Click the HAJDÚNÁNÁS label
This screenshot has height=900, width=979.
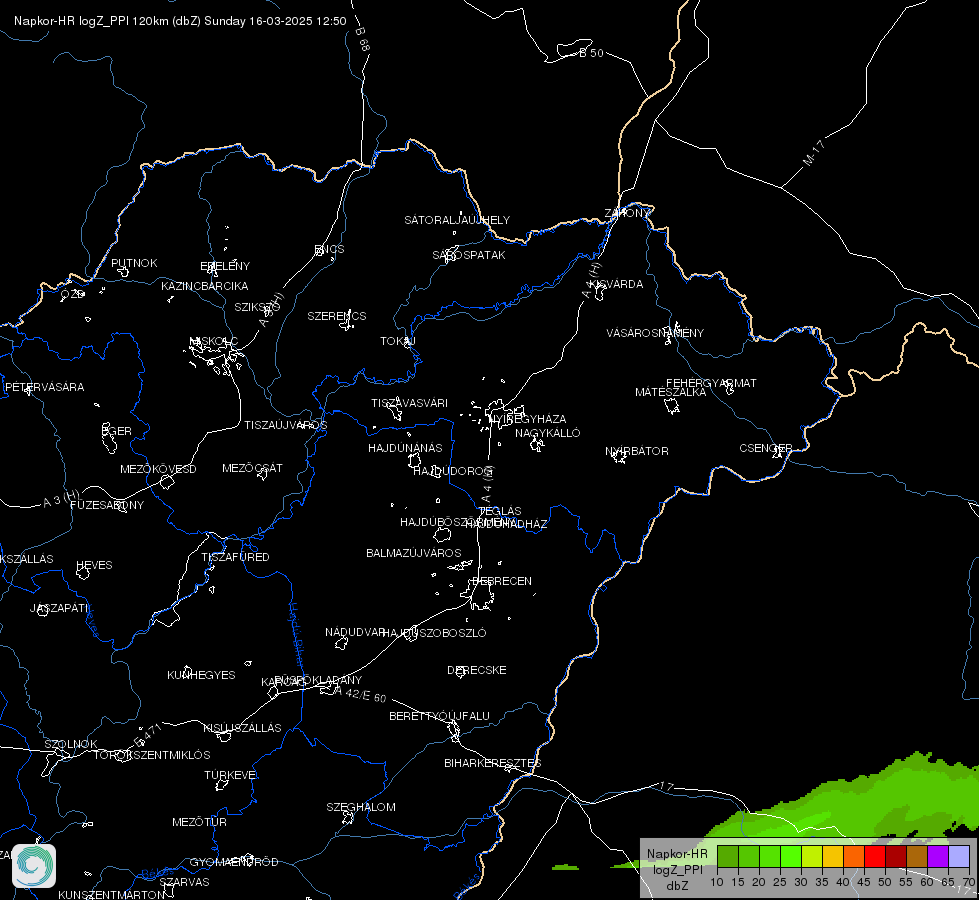(x=405, y=448)
